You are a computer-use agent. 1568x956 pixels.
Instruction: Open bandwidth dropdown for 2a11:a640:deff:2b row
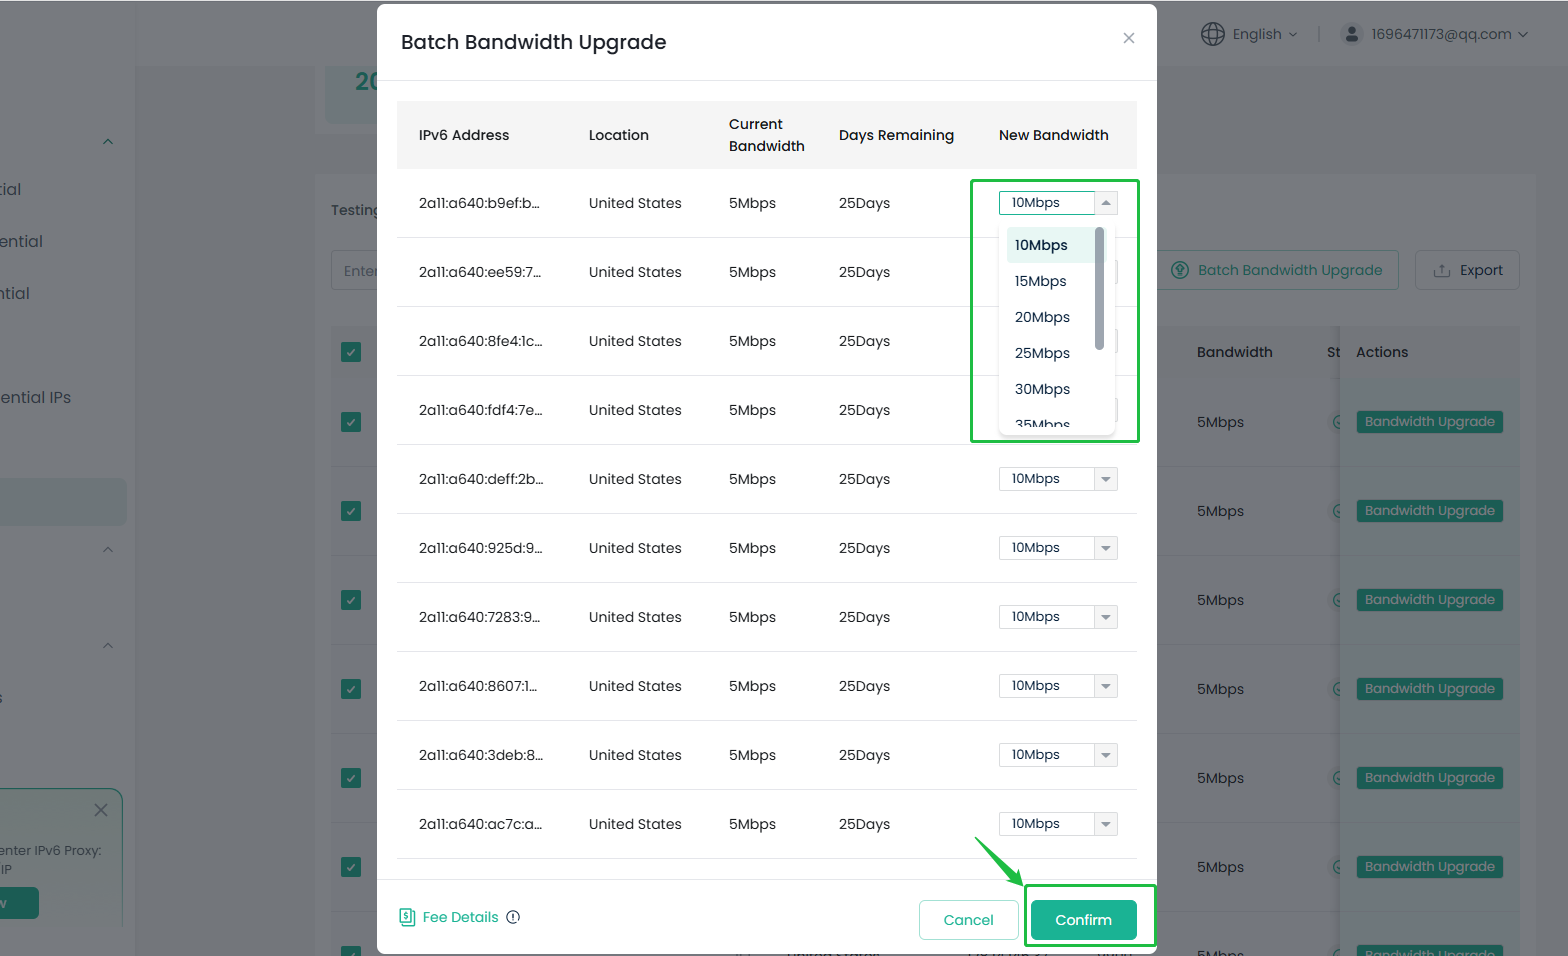(1058, 479)
